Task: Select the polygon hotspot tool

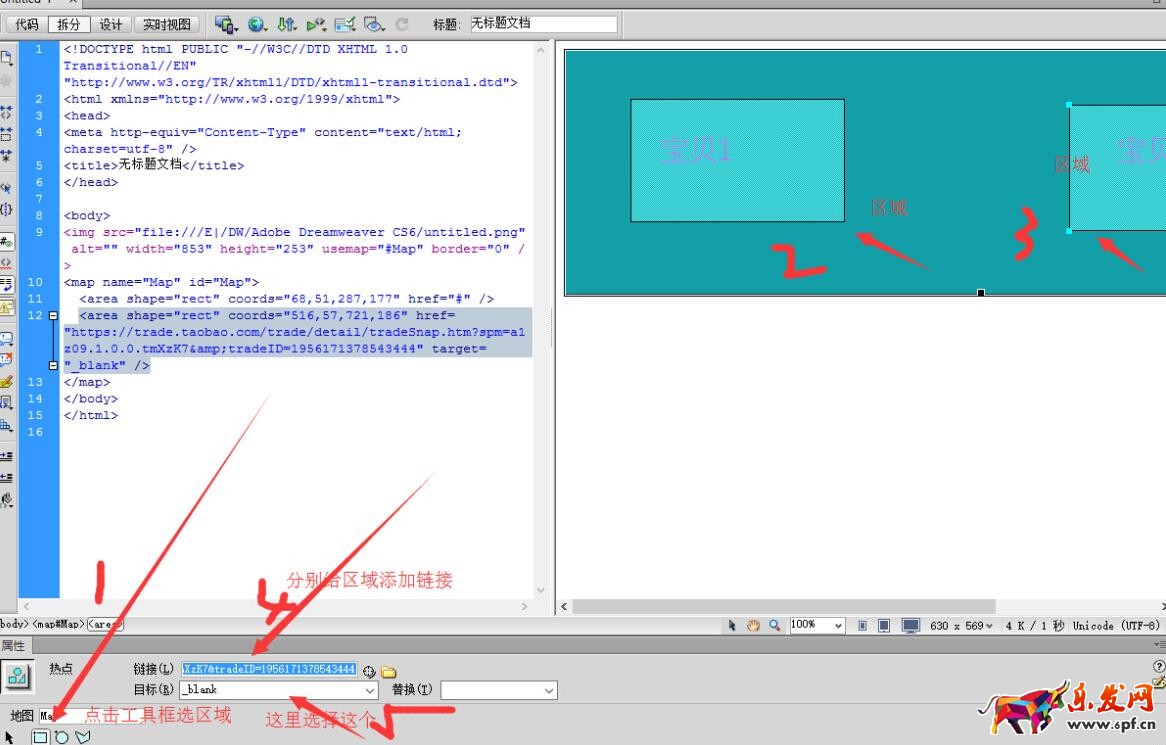Action: (x=82, y=737)
